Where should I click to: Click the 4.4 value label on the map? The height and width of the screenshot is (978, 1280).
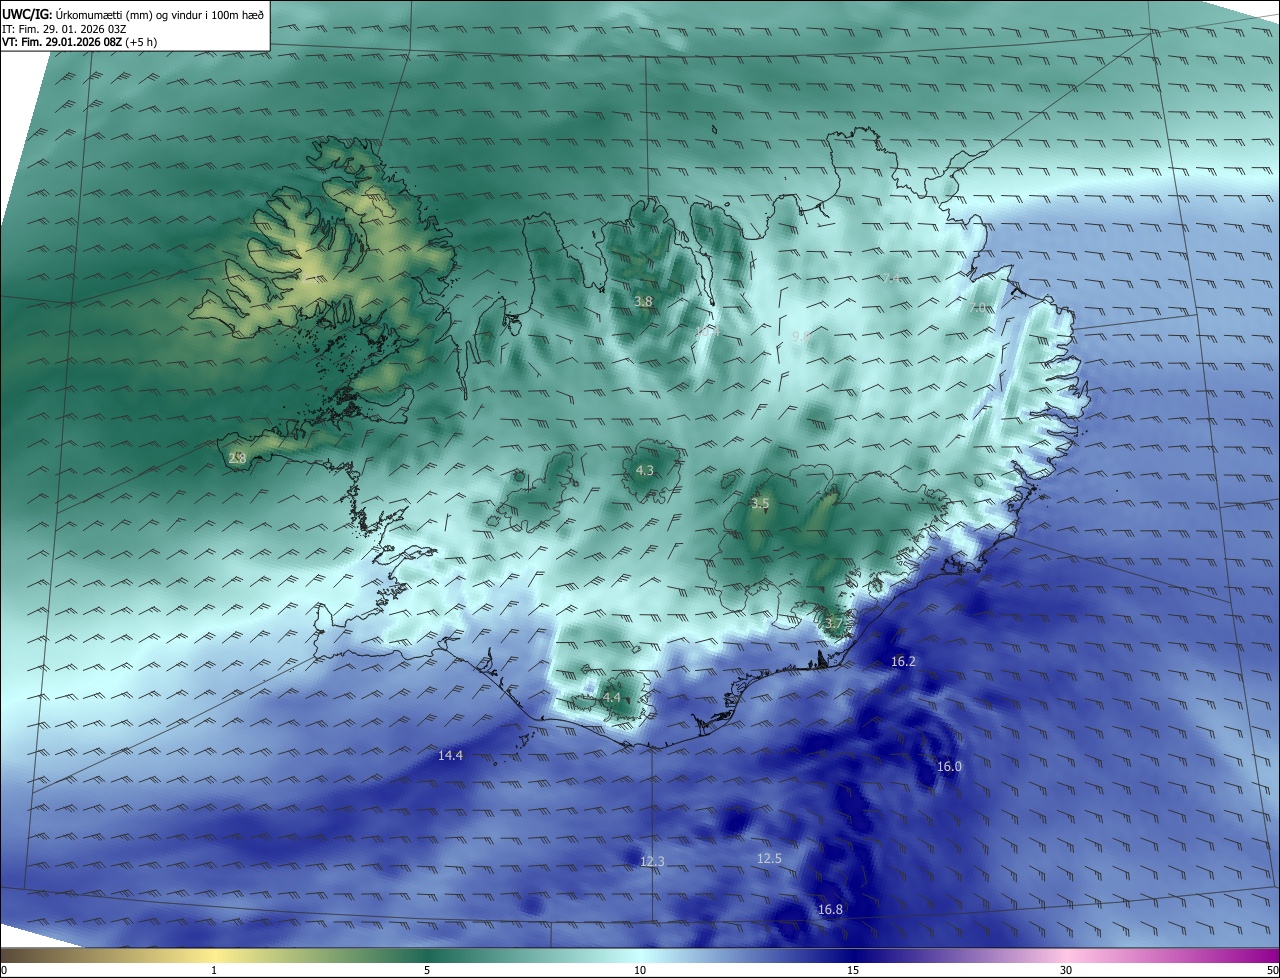tap(612, 697)
